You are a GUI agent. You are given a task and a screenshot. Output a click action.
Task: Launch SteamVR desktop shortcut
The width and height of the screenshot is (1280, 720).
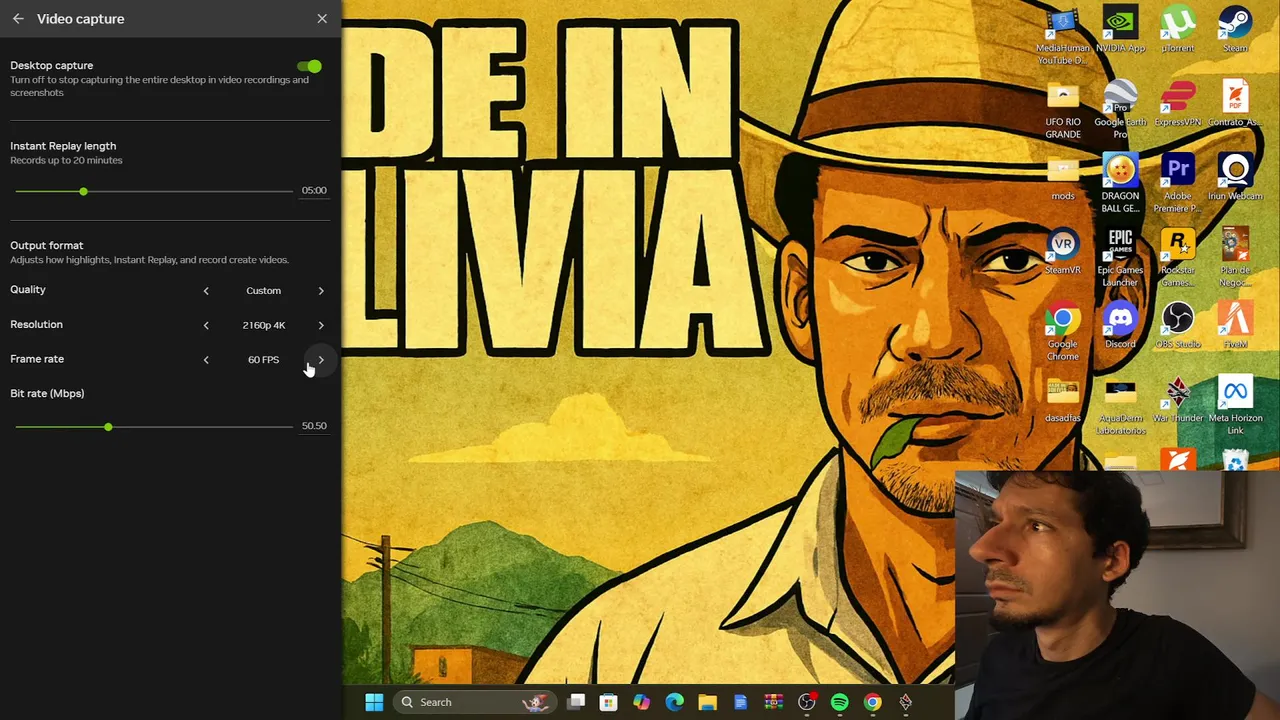click(1062, 252)
